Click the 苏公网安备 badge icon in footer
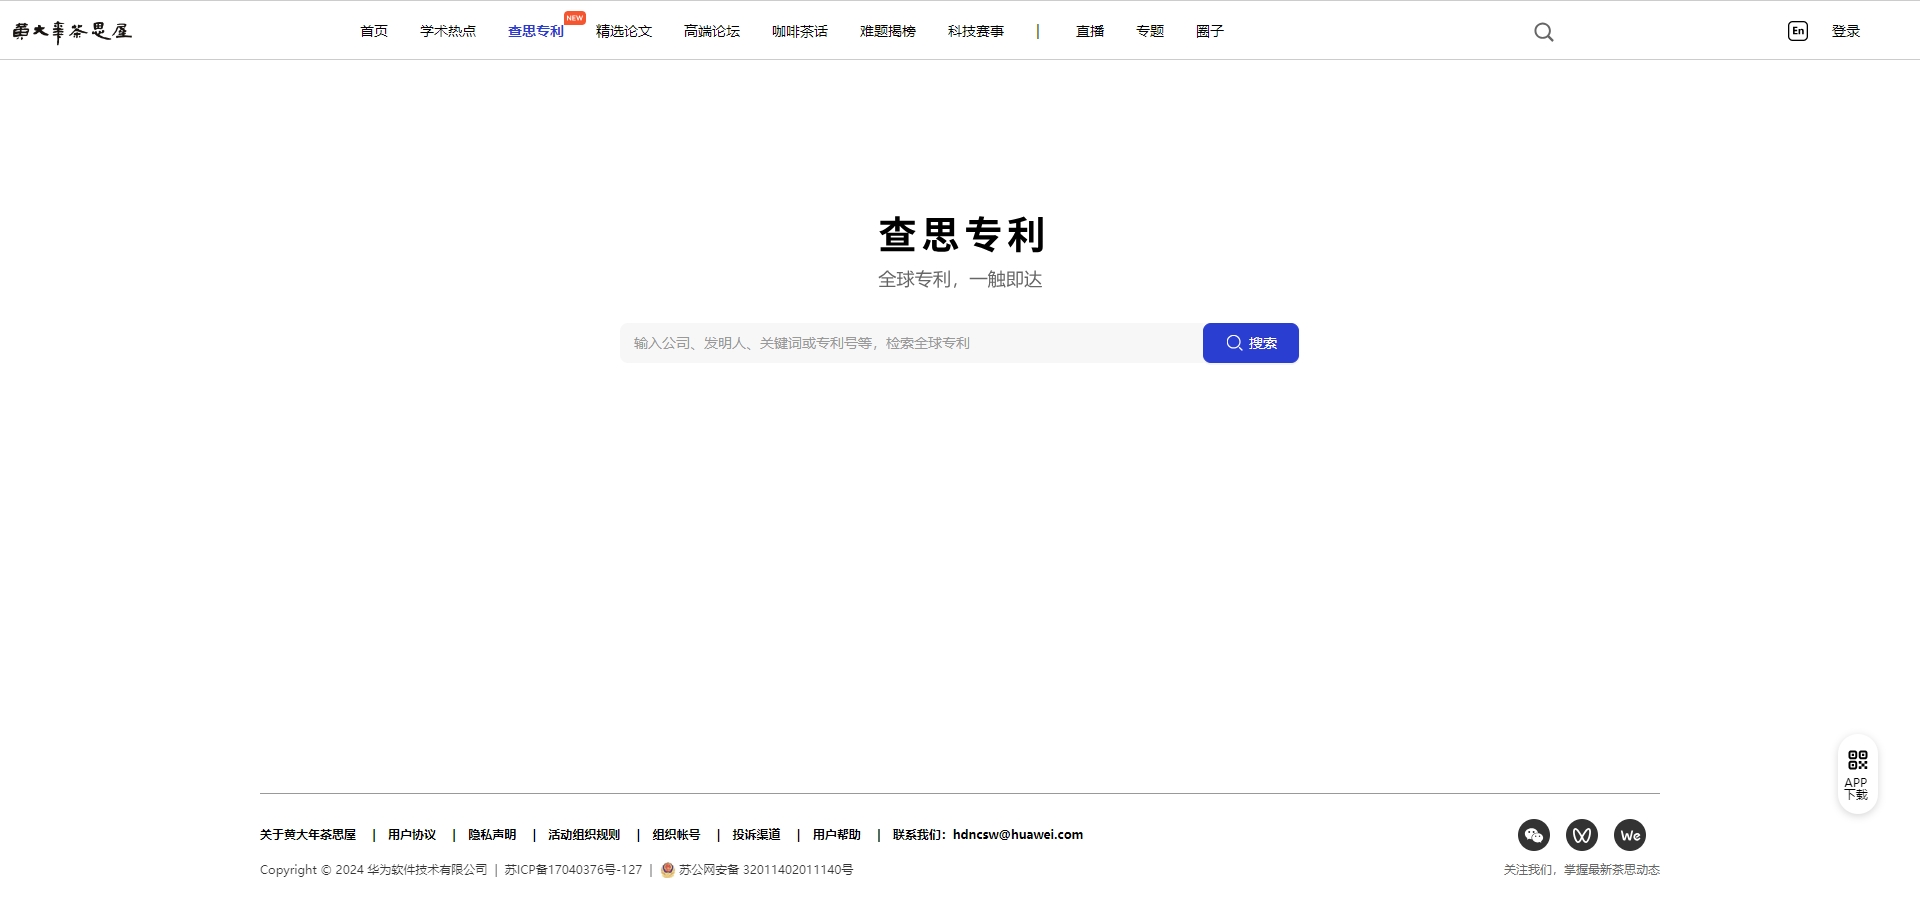The height and width of the screenshot is (919, 1920). (667, 869)
